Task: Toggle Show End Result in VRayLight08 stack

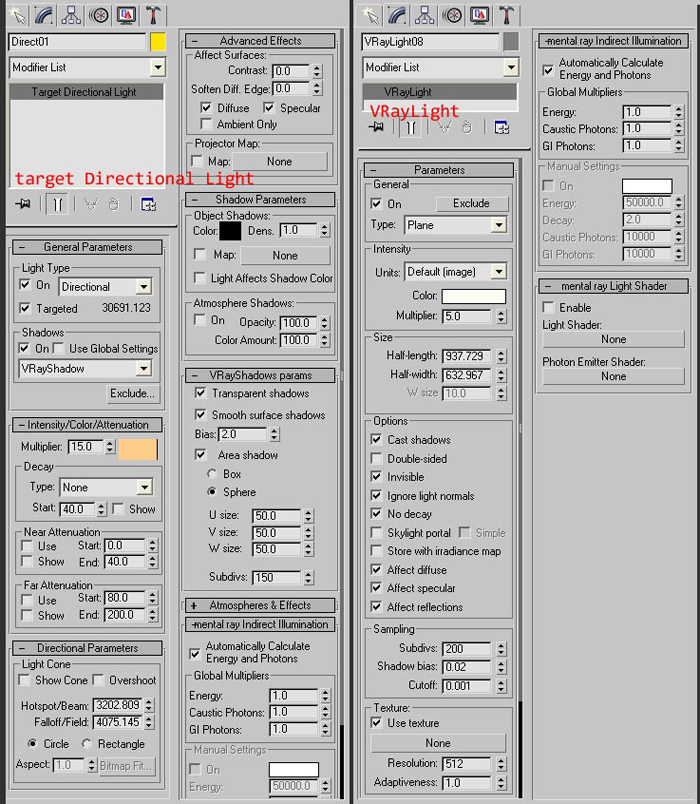Action: point(411,127)
